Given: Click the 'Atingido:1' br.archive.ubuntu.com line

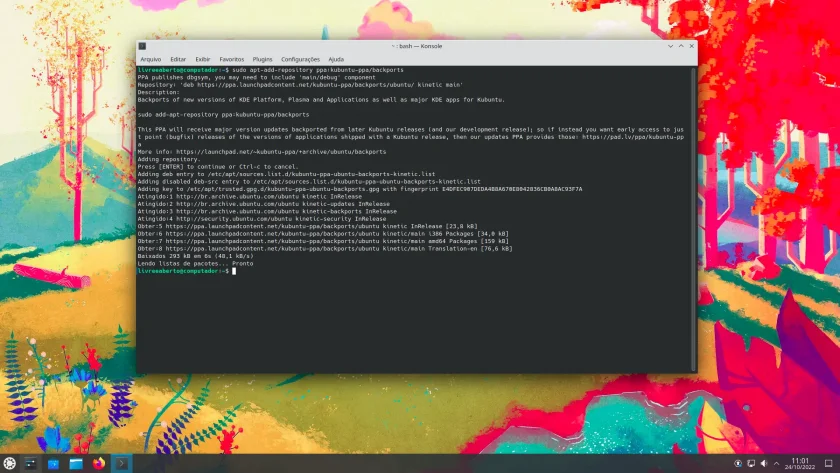Looking at the screenshot, I should 250,197.
